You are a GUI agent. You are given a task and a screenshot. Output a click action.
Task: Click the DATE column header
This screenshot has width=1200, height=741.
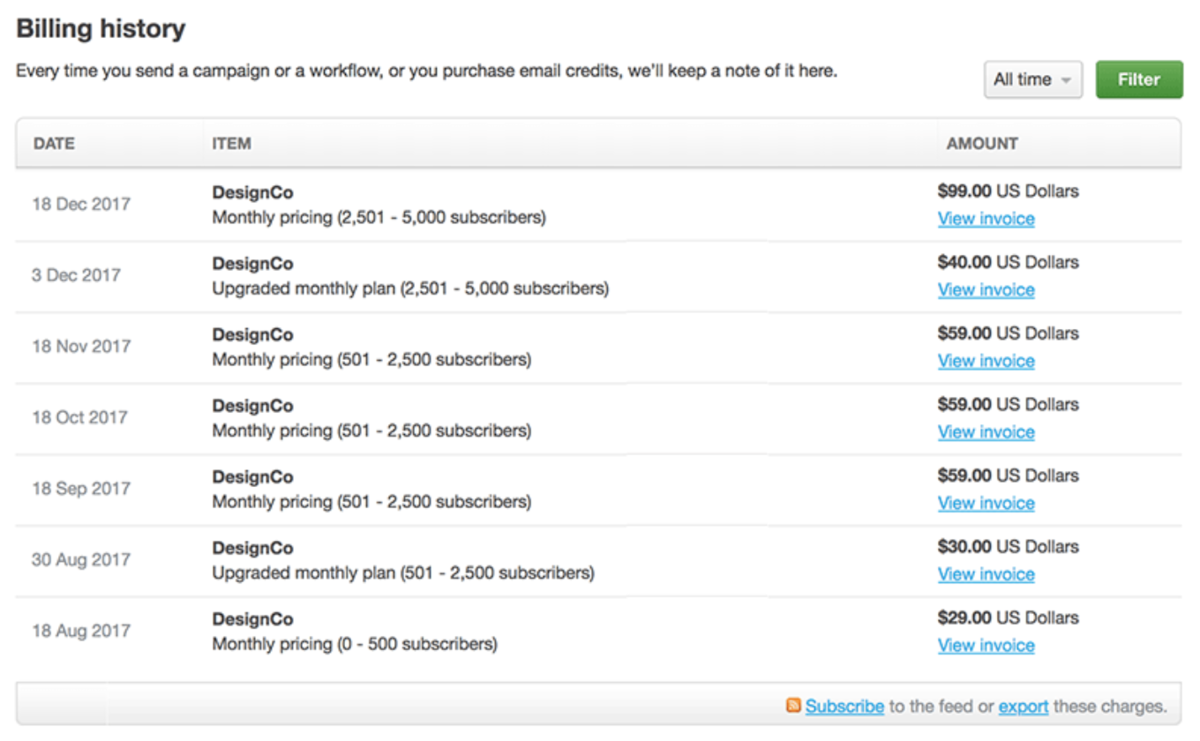coord(54,144)
